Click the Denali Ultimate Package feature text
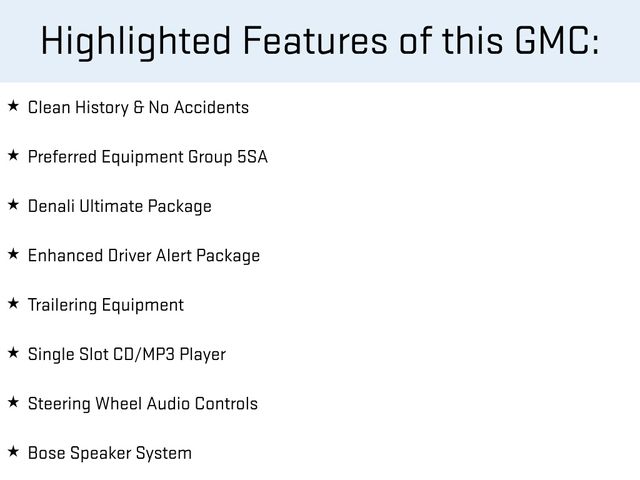This screenshot has width=640, height=480. tap(119, 206)
